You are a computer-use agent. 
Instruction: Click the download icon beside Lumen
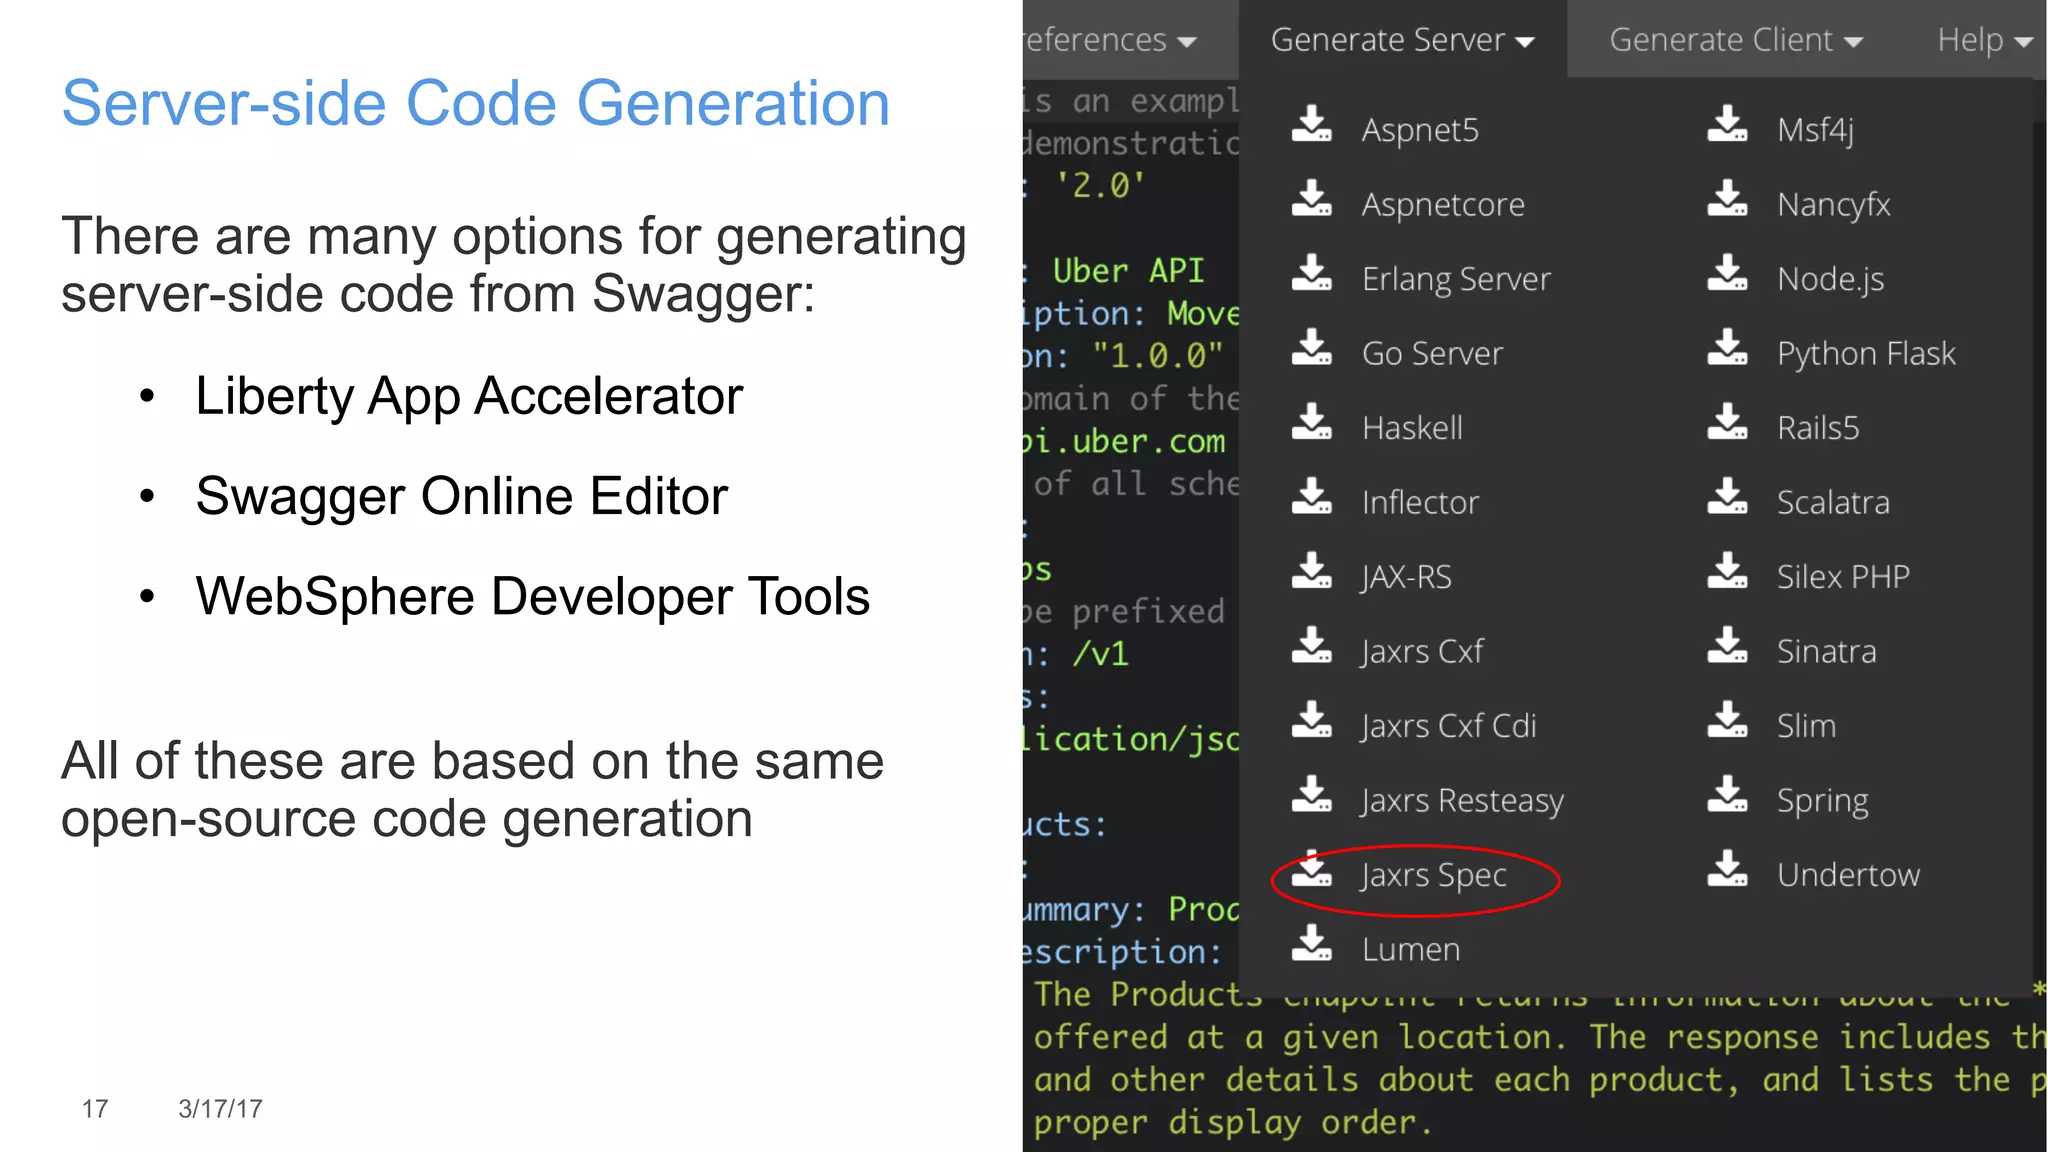1311,943
